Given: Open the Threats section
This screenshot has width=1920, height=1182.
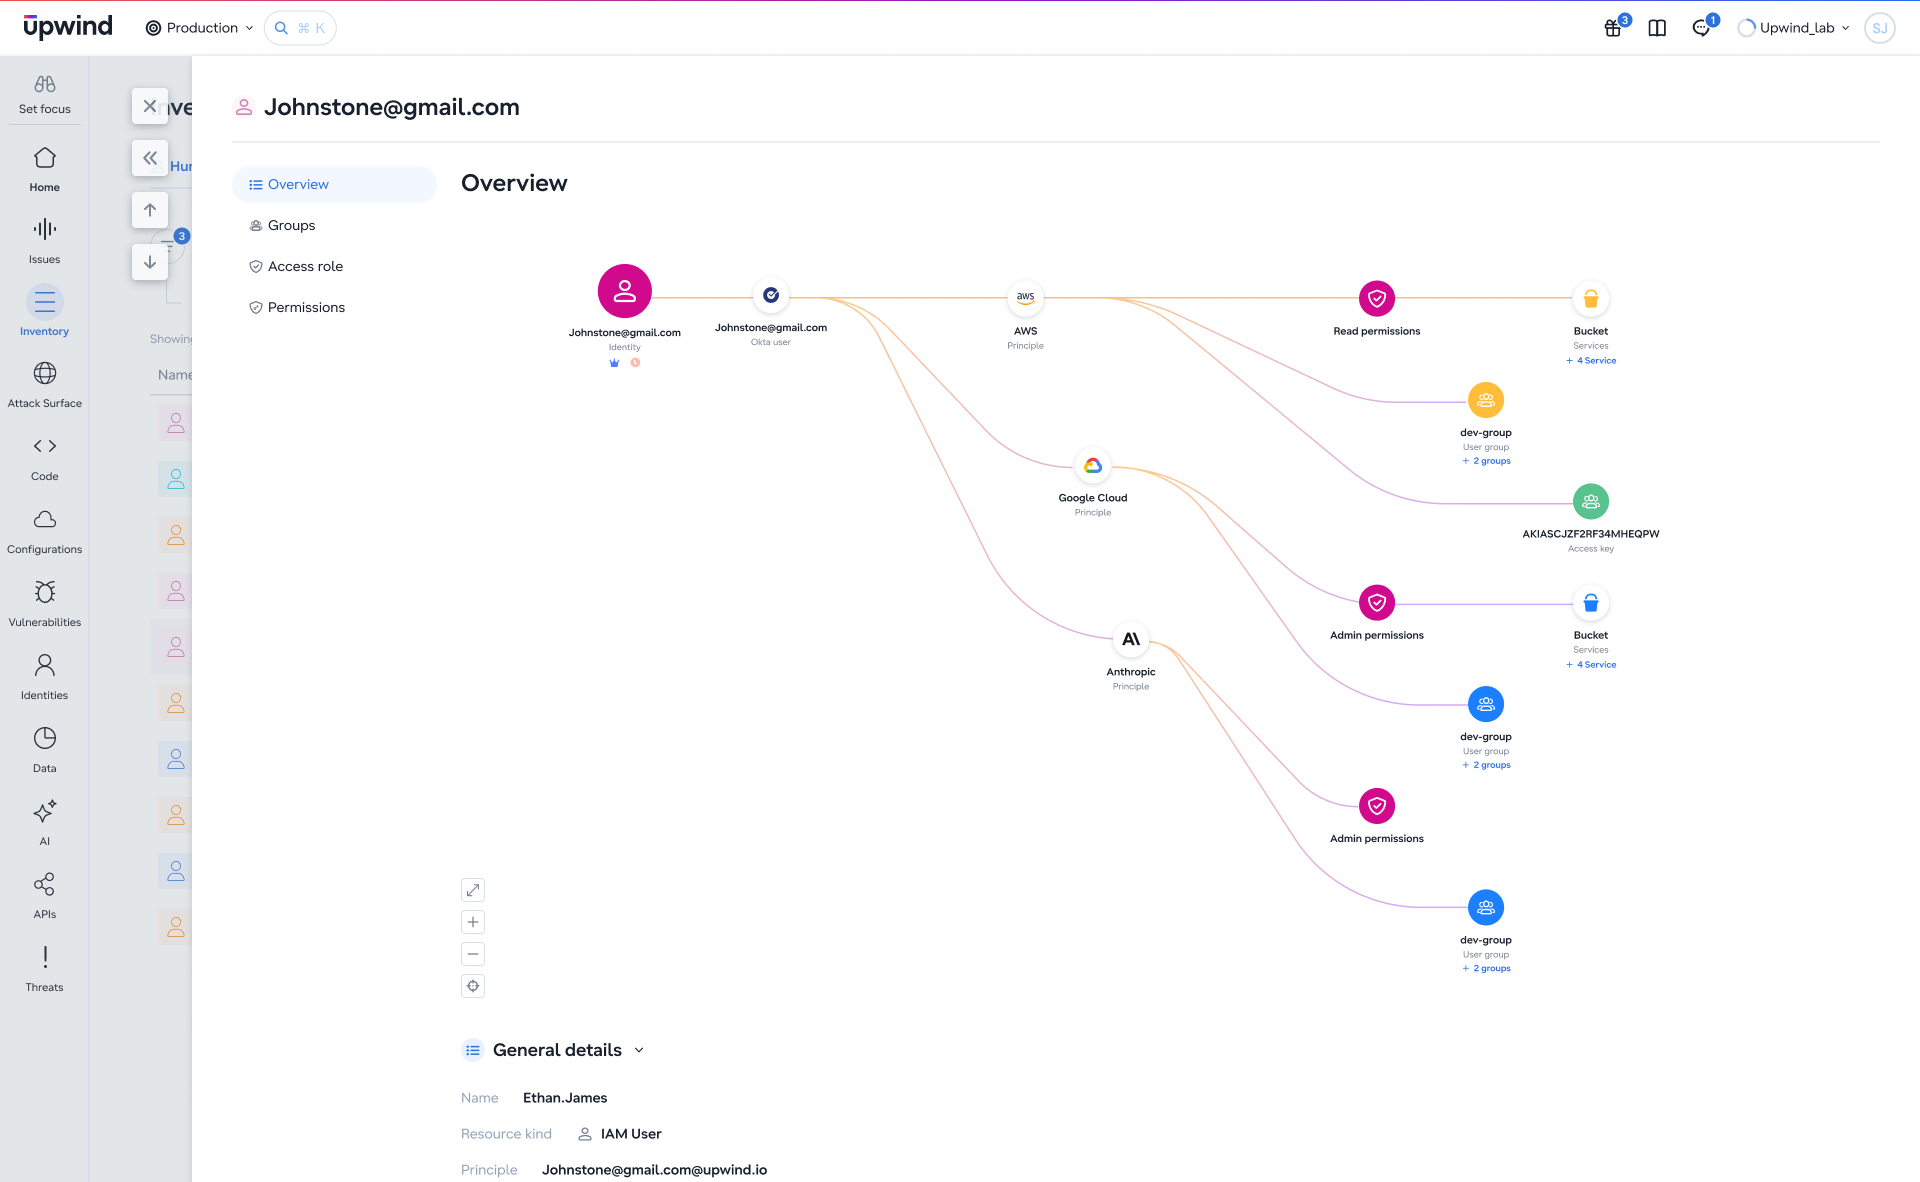Looking at the screenshot, I should tap(45, 969).
